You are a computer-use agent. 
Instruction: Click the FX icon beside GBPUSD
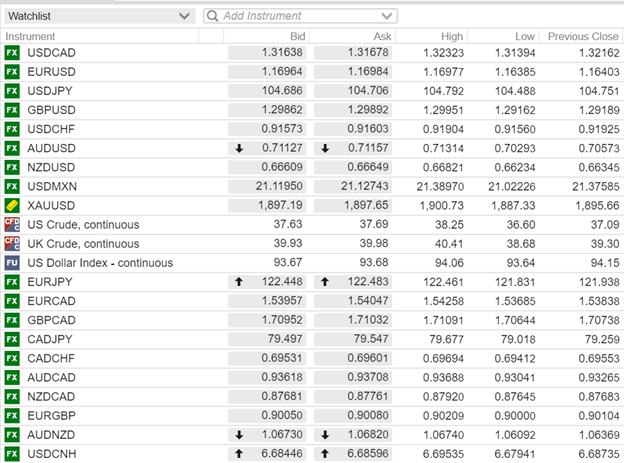tap(12, 110)
